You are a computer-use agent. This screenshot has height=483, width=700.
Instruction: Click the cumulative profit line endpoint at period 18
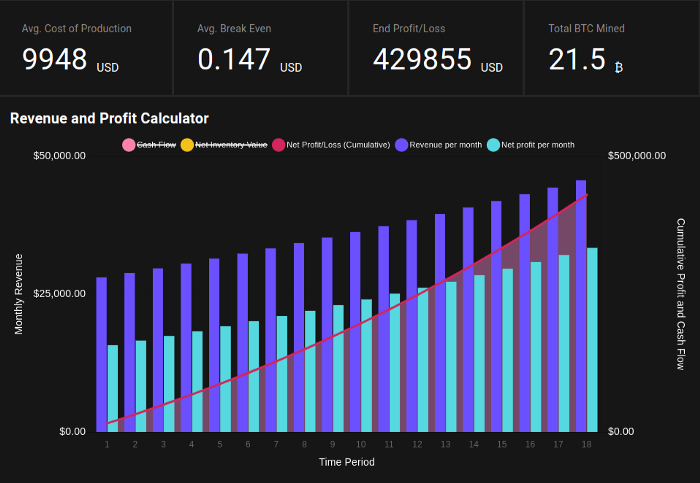(x=587, y=195)
